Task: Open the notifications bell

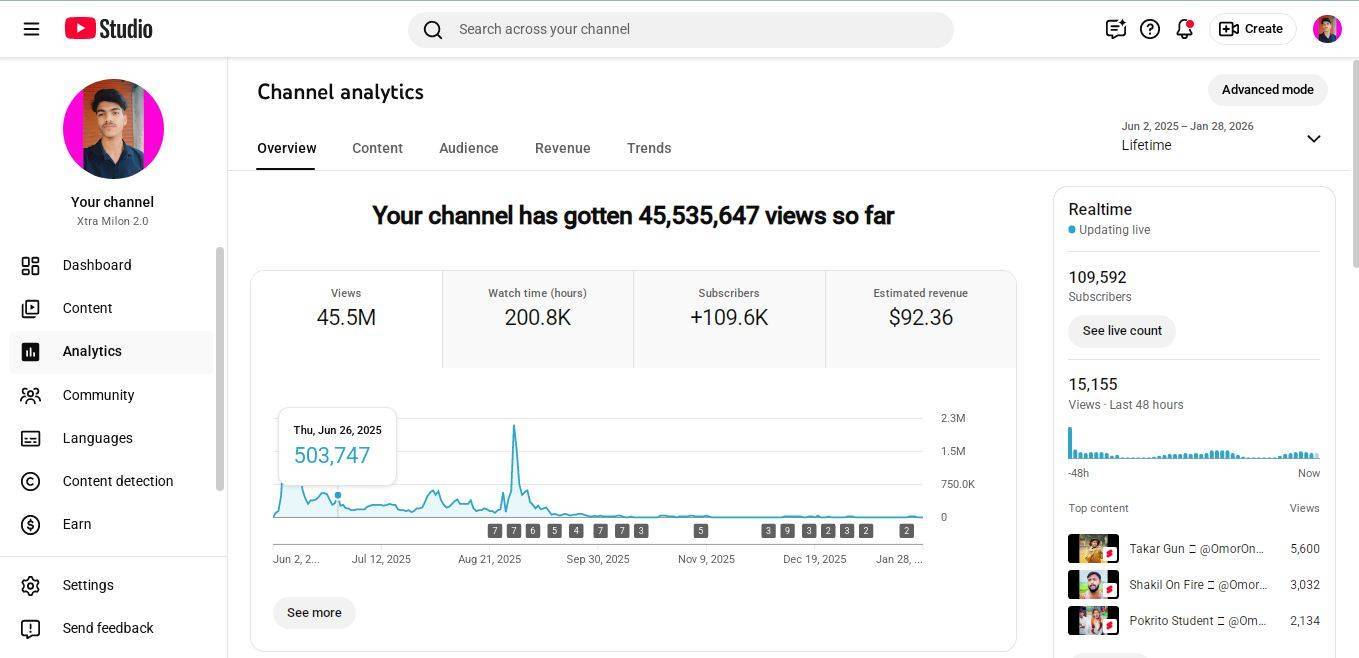Action: 1184,29
